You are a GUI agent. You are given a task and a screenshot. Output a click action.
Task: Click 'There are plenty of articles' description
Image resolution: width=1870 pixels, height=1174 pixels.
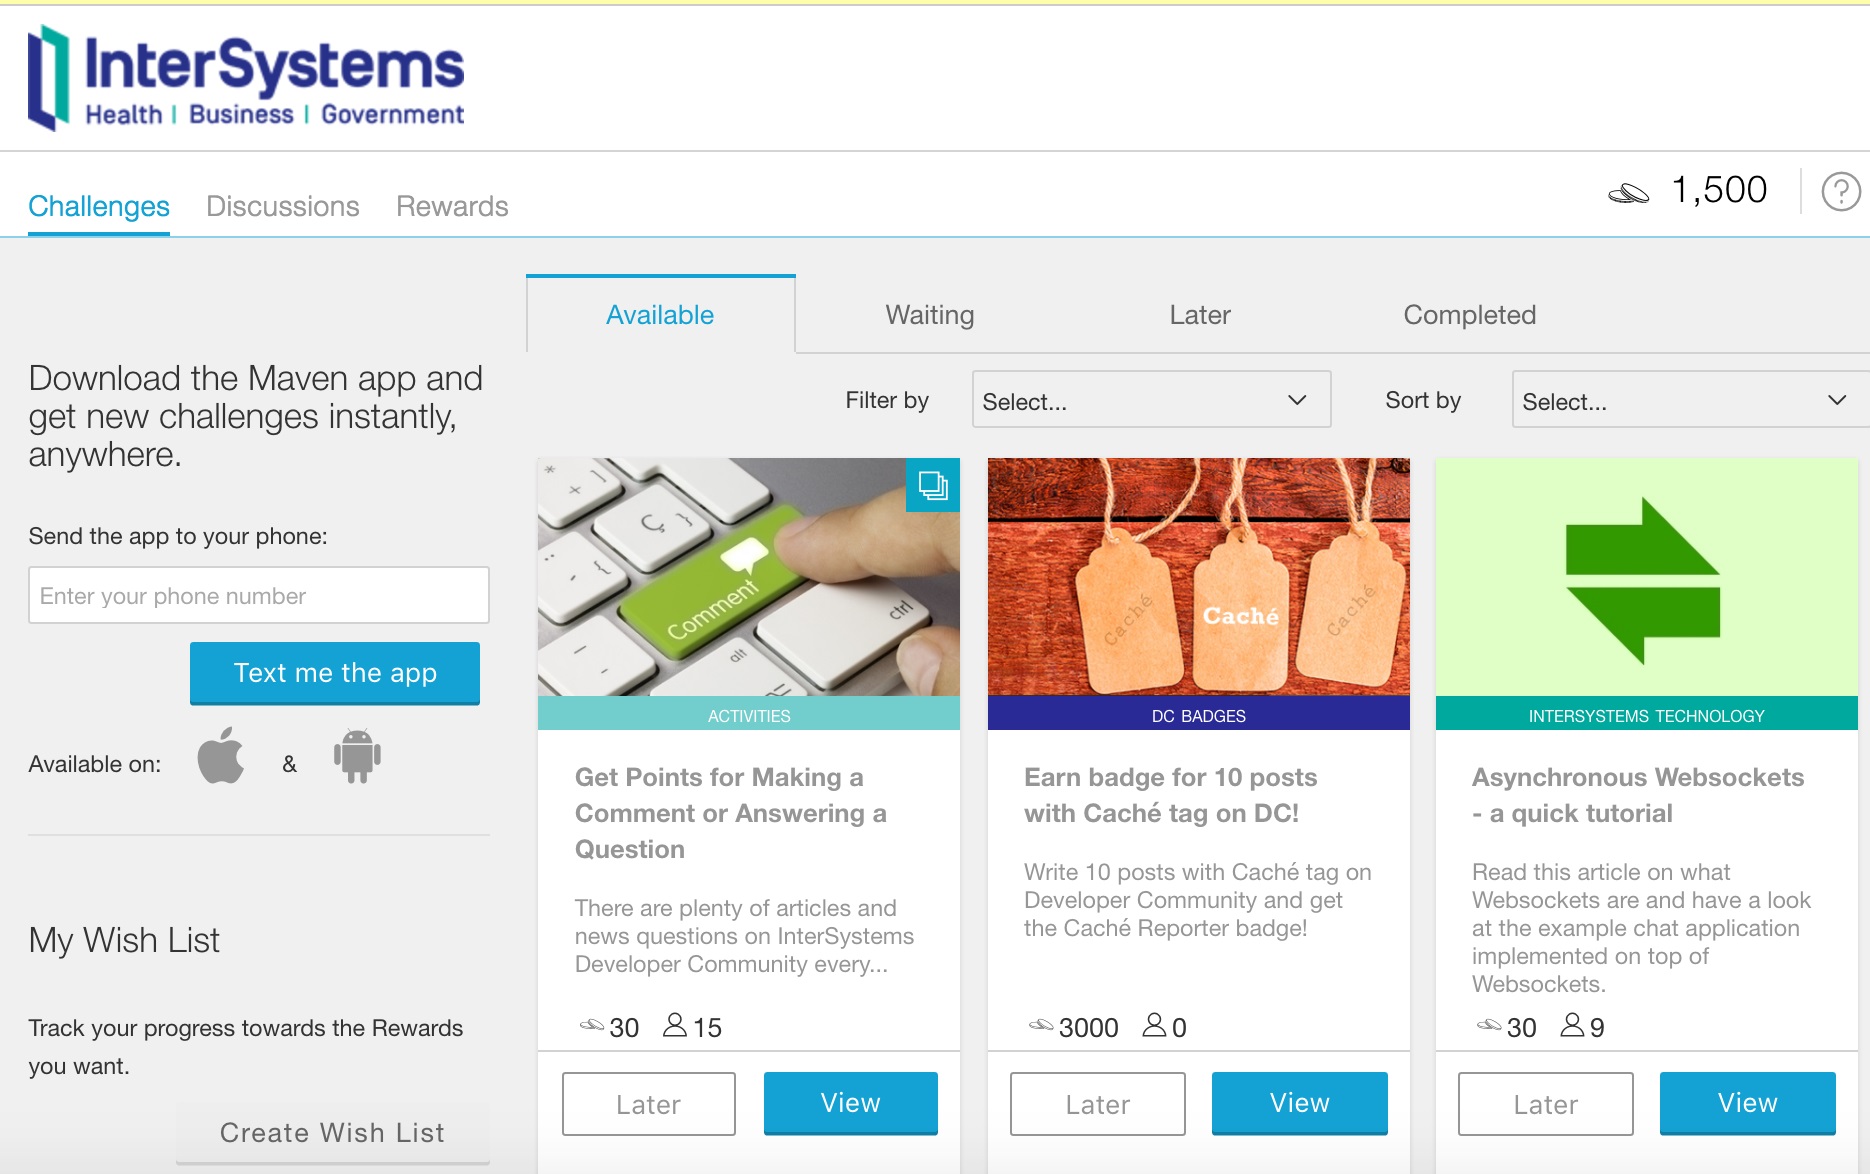click(x=745, y=936)
